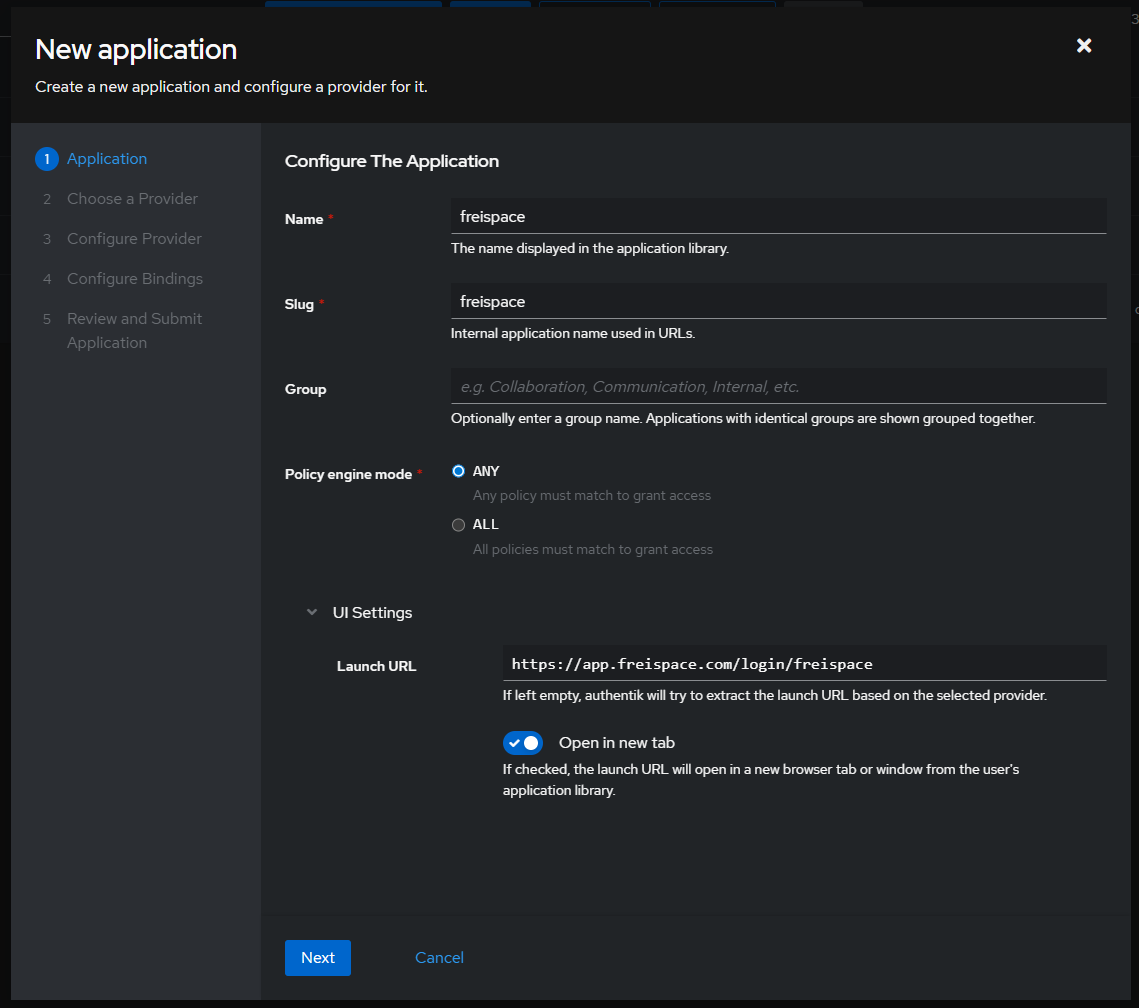
Task: Select the Application wizard step
Action: (x=107, y=158)
